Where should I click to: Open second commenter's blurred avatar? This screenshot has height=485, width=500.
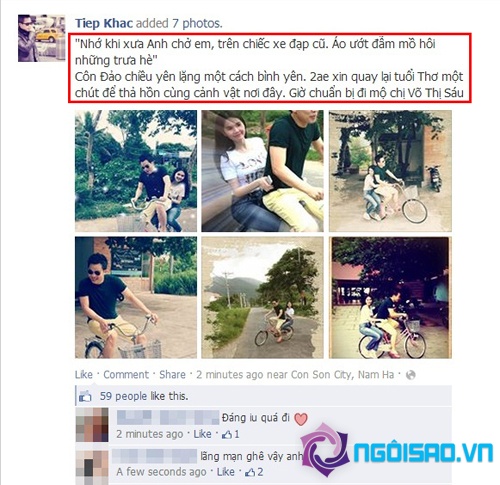[x=92, y=465]
